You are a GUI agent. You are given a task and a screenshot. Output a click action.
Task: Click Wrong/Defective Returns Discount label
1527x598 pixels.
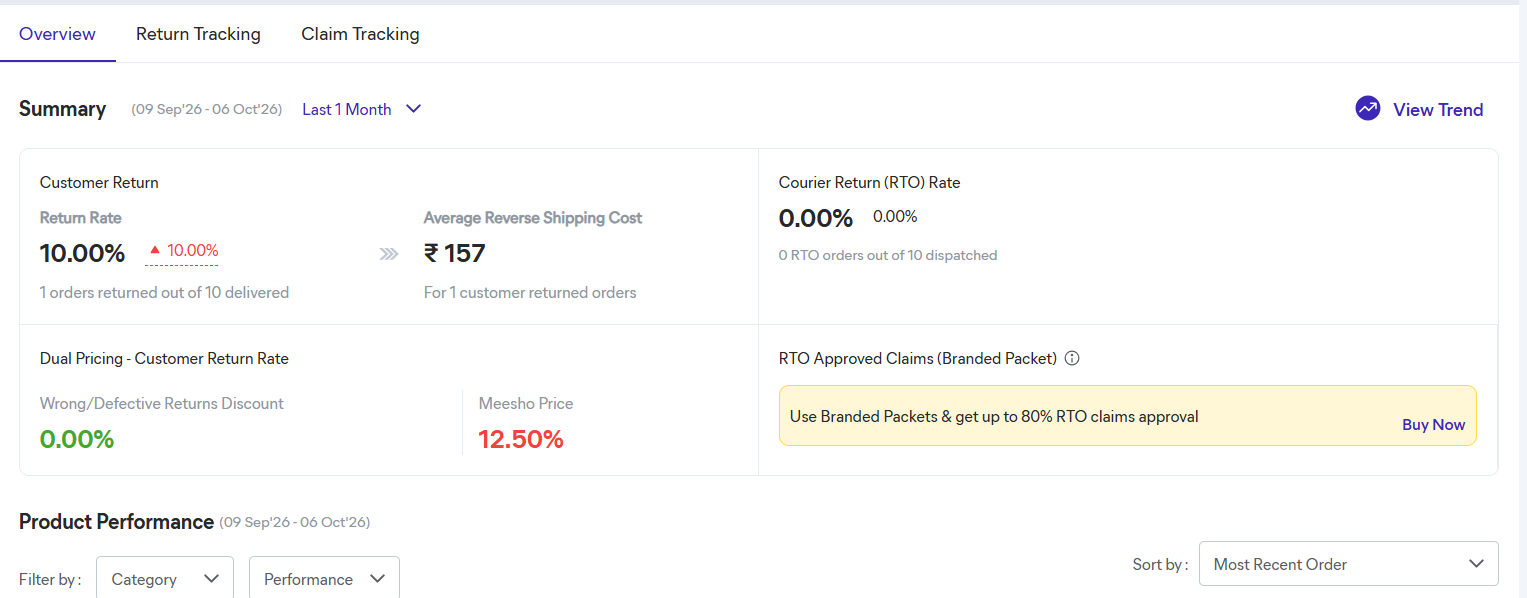162,404
